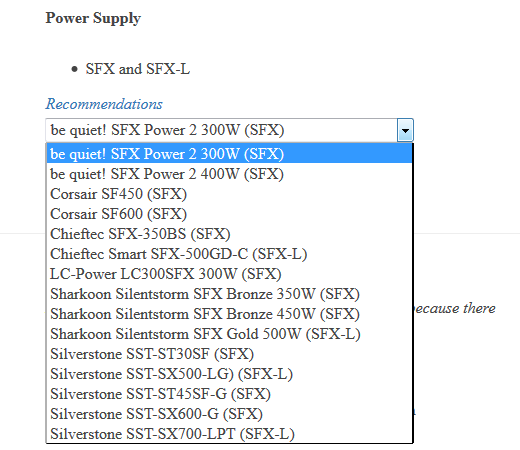Click the dropdown arrow of the power supply combo box

tap(405, 130)
